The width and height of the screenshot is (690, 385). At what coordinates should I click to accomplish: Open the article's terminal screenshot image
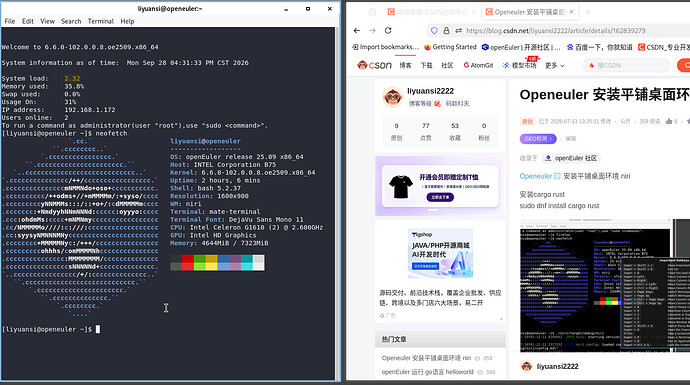click(605, 285)
